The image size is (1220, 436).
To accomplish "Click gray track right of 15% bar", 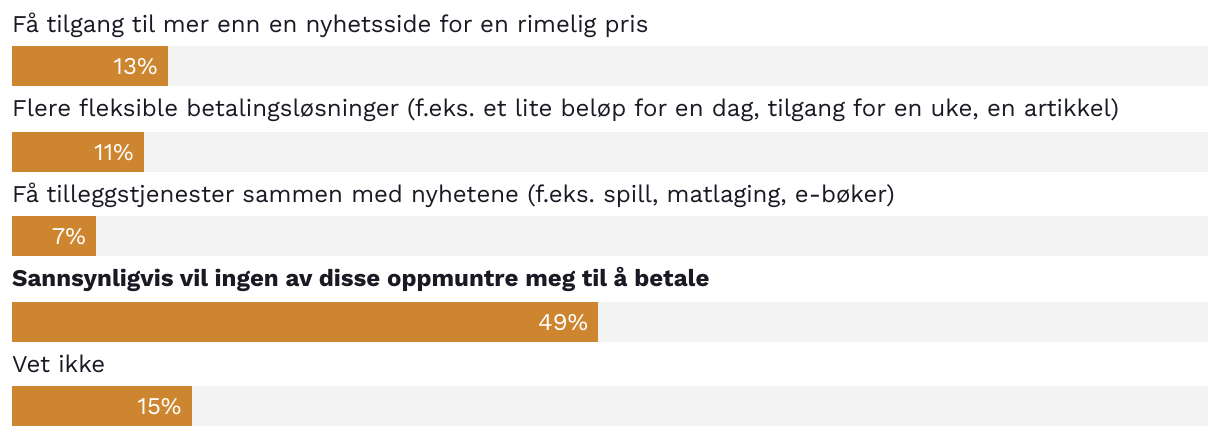I will click(x=700, y=407).
